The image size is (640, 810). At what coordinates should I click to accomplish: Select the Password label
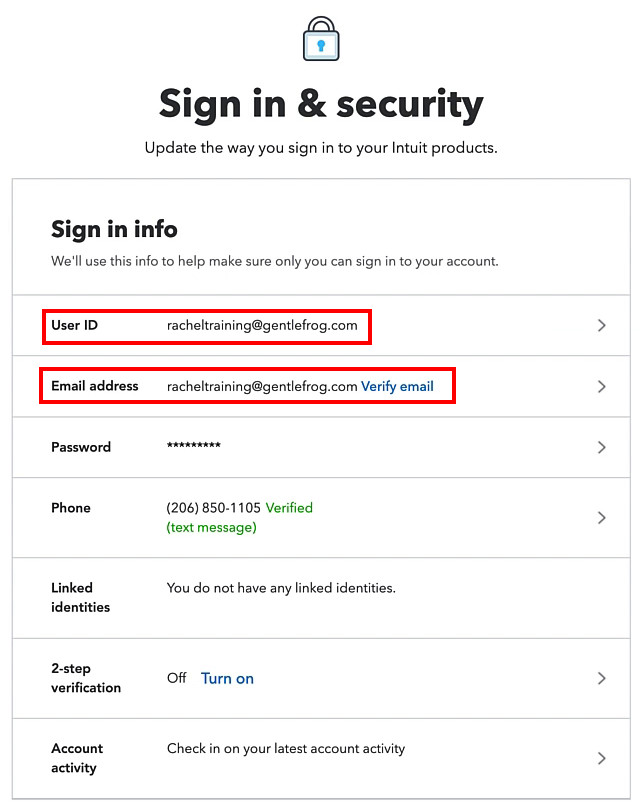(x=81, y=447)
